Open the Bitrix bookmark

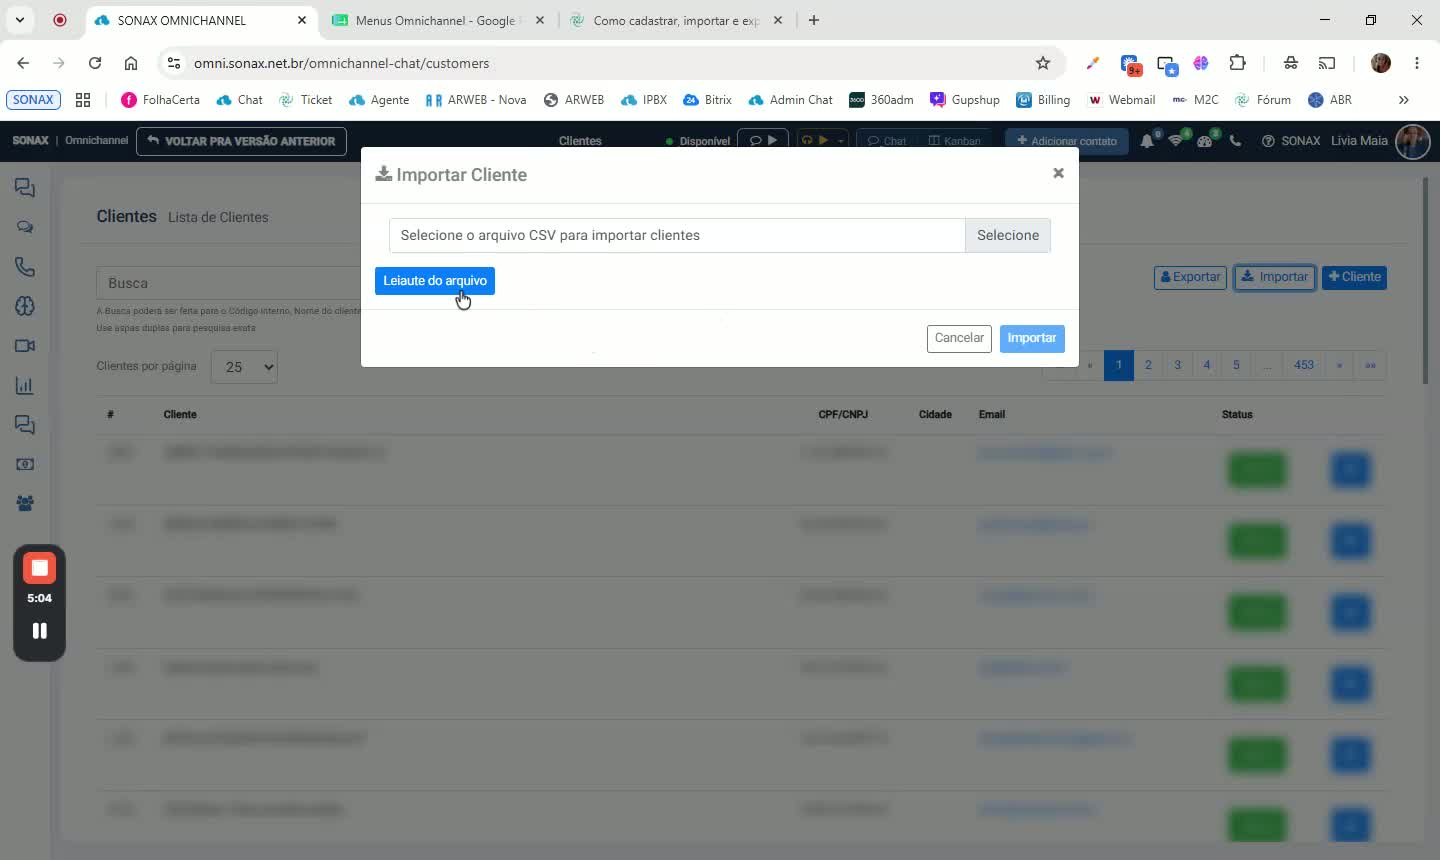(707, 100)
